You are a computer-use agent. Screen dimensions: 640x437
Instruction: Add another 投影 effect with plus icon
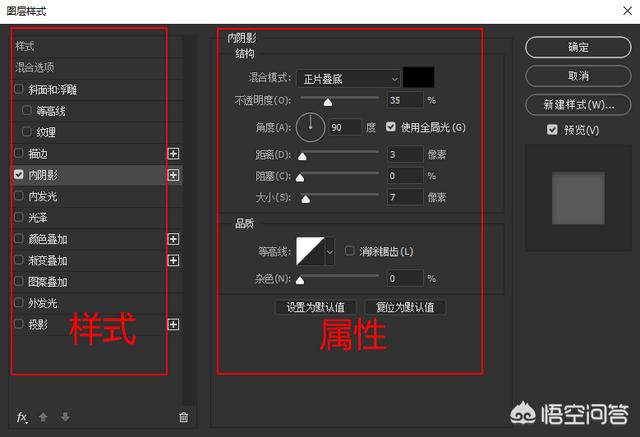173,324
